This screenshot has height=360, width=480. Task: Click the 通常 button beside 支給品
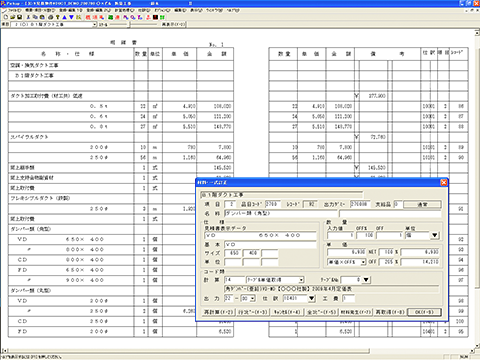click(x=422, y=204)
